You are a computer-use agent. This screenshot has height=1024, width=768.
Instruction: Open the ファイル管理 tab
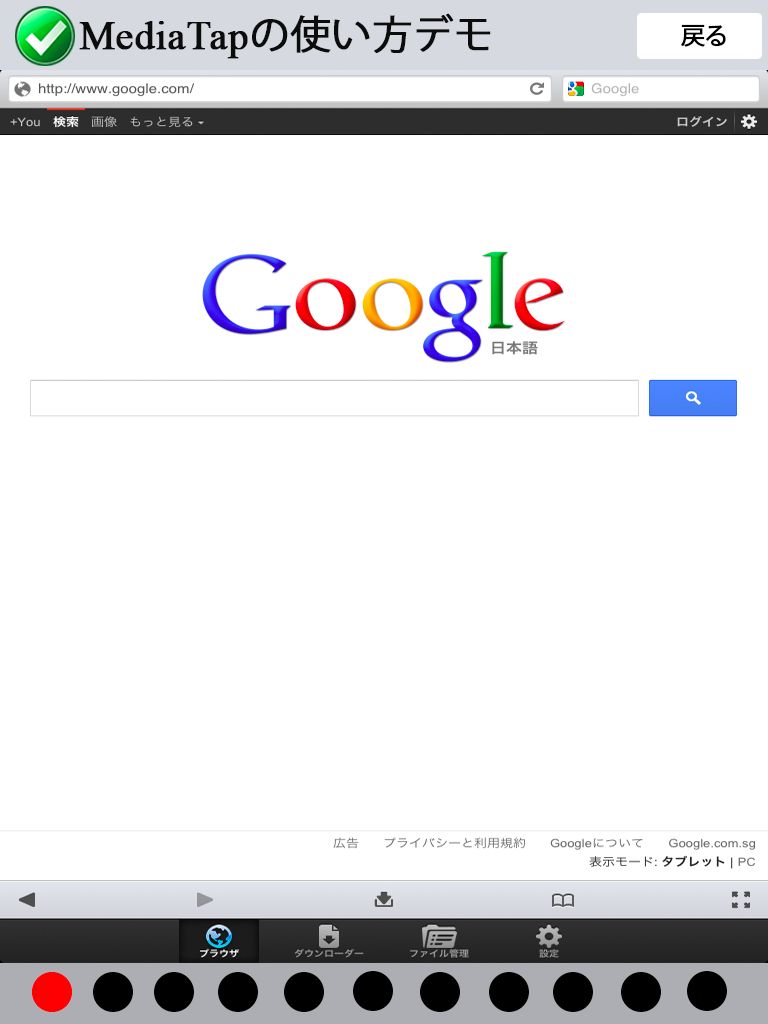(439, 941)
